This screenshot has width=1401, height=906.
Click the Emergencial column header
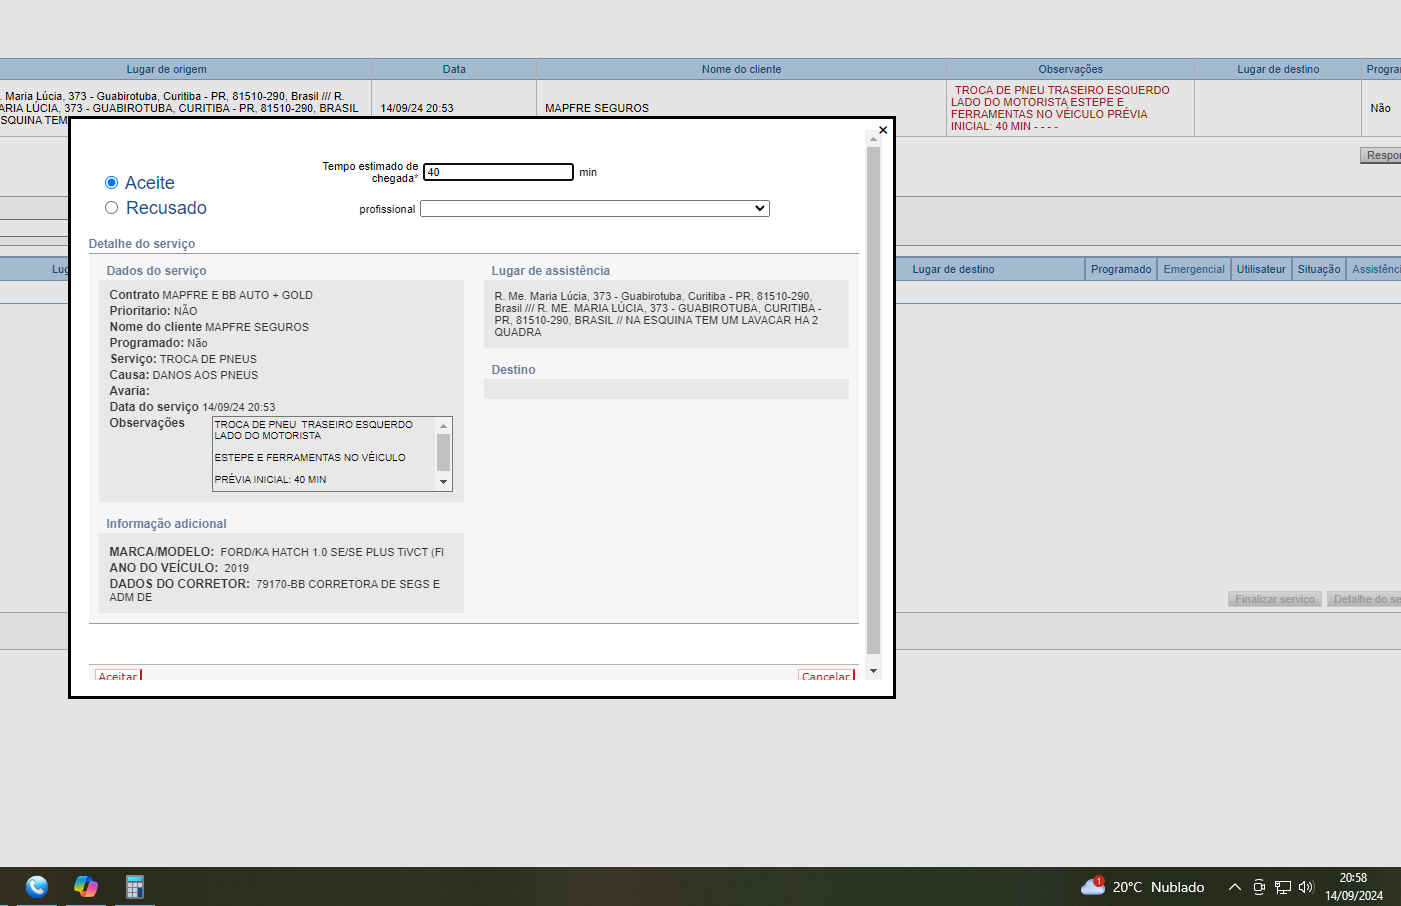pyautogui.click(x=1194, y=269)
